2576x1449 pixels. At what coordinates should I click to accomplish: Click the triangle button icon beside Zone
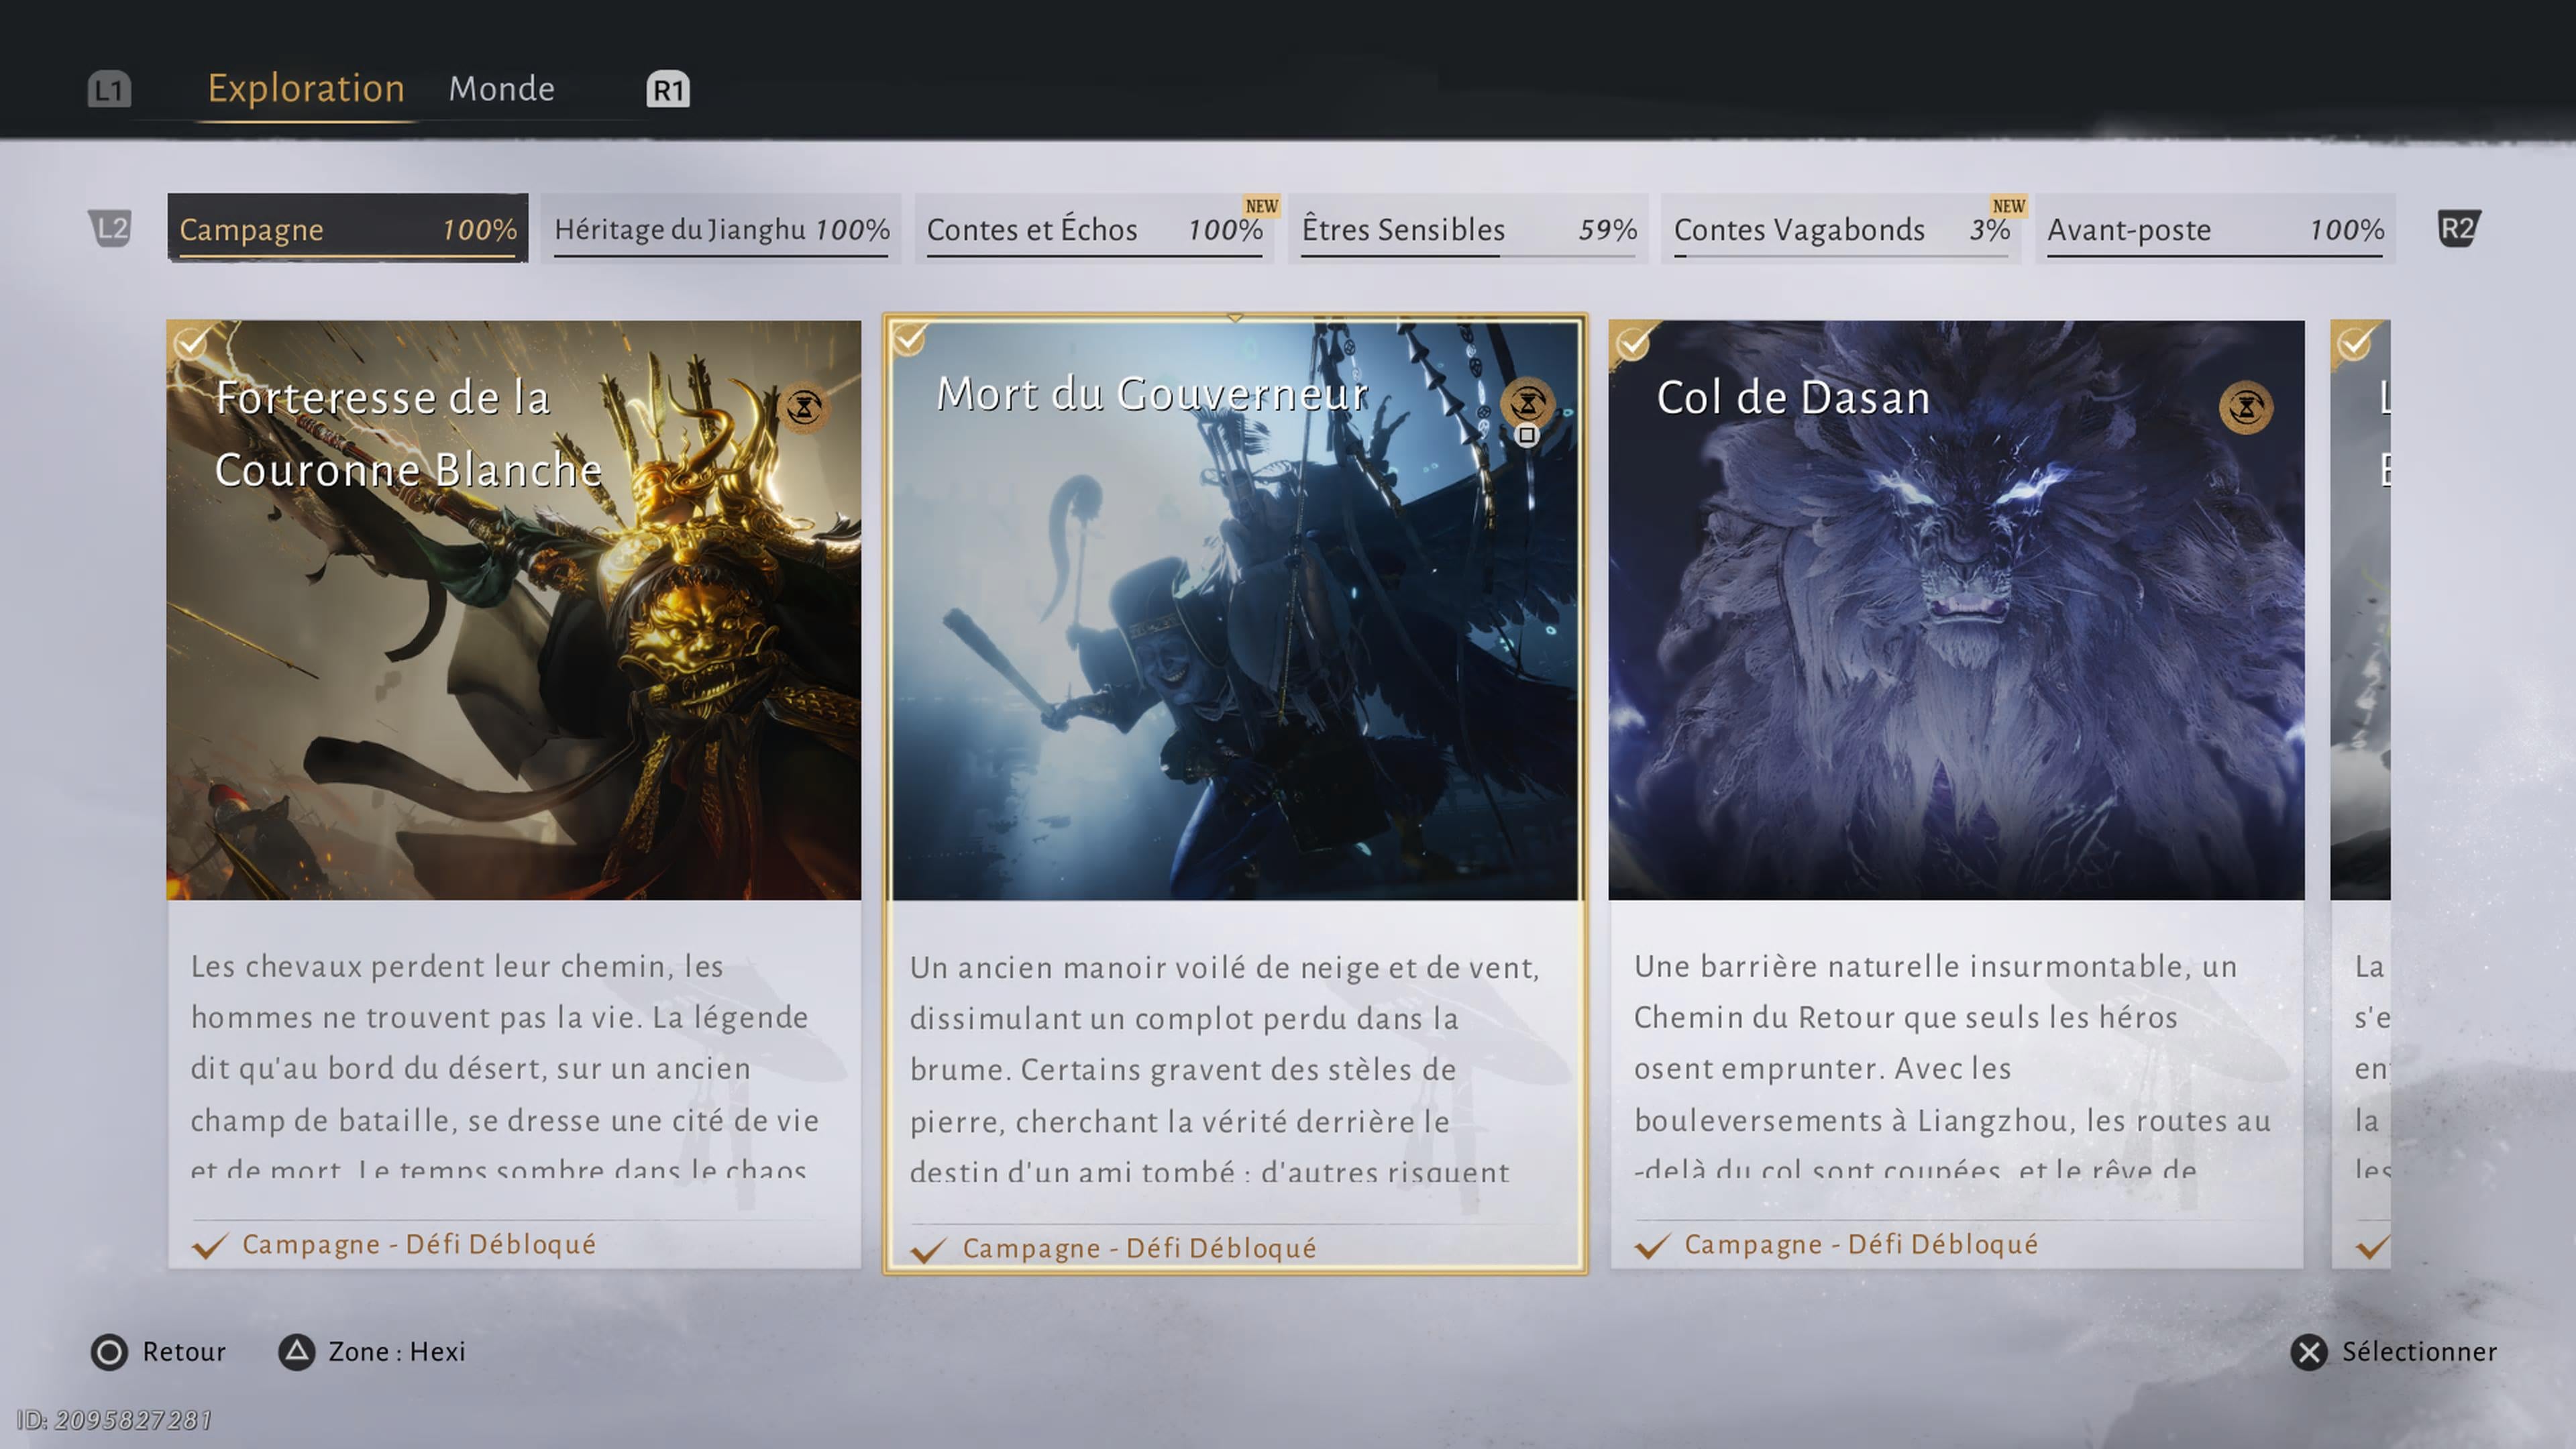pyautogui.click(x=296, y=1352)
